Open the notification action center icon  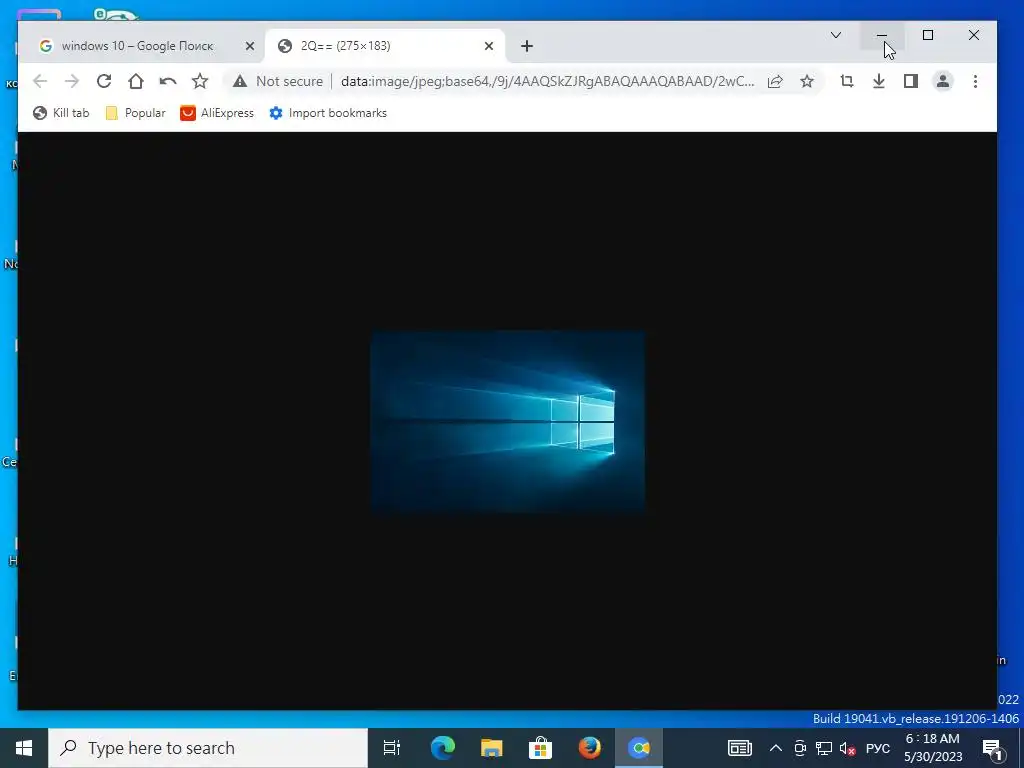point(993,749)
